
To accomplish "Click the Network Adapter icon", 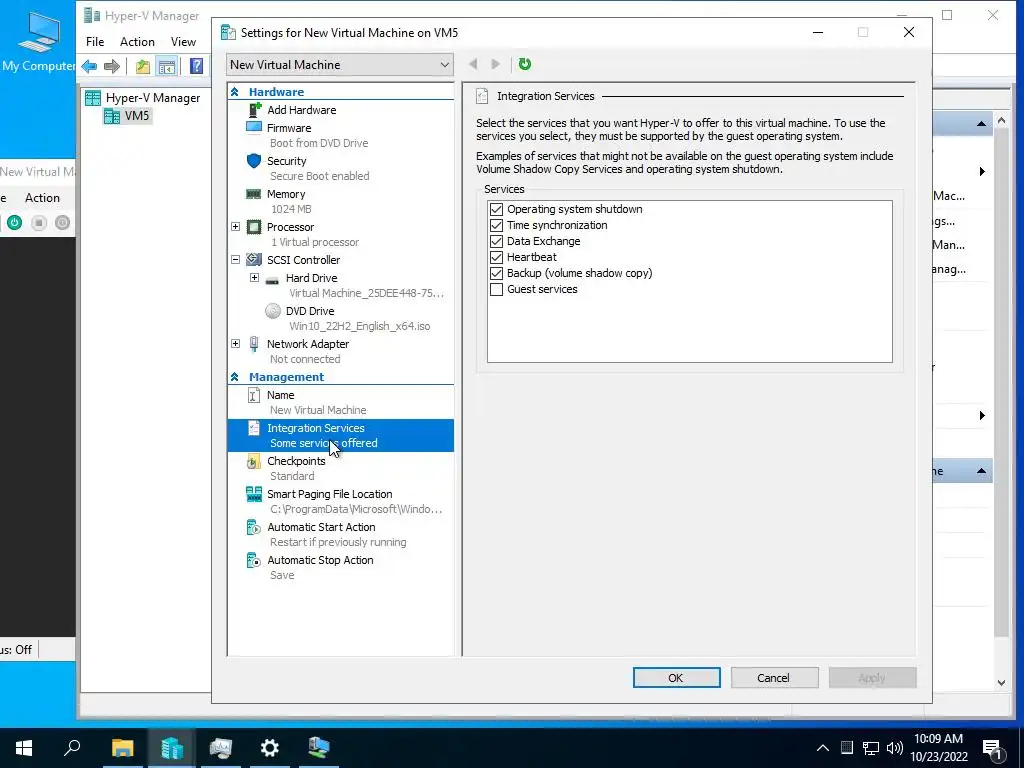I will tap(254, 344).
